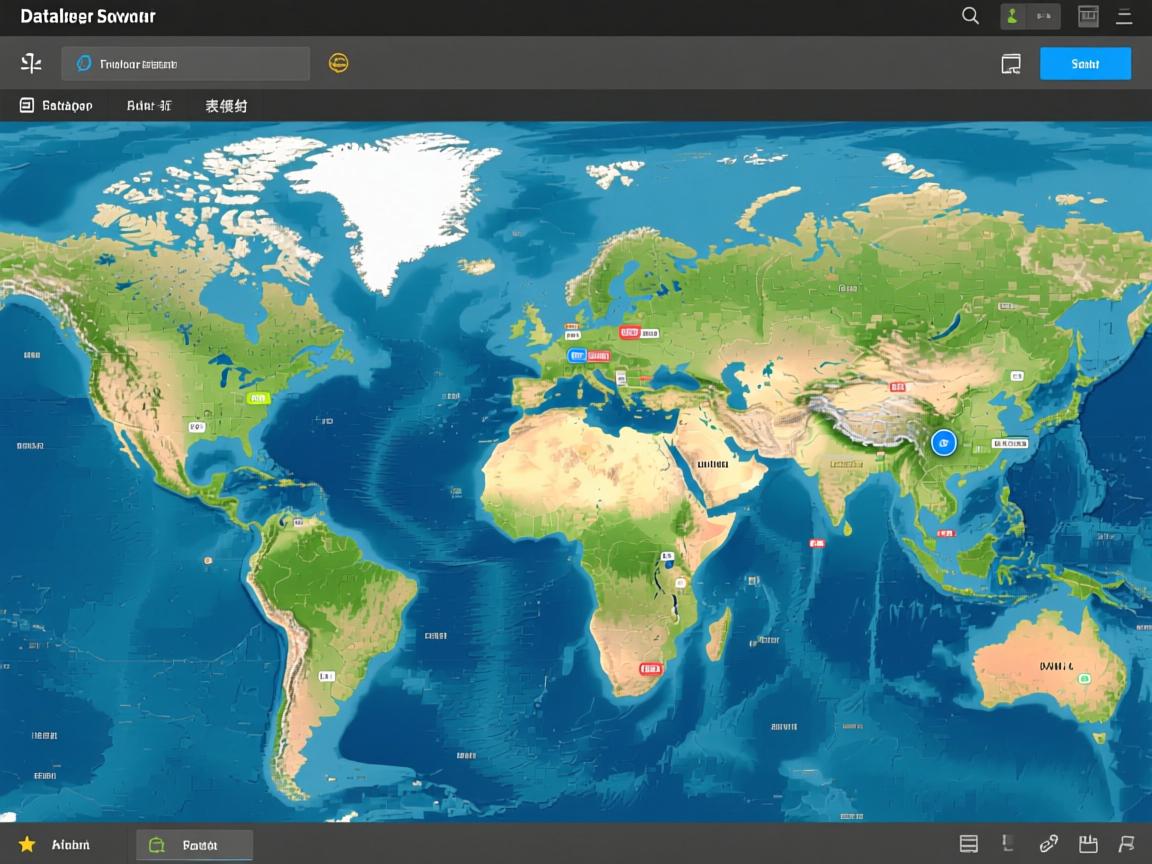Screen dimensions: 1152x864
Task: Select the bottom tab with green icon
Action: 194,845
